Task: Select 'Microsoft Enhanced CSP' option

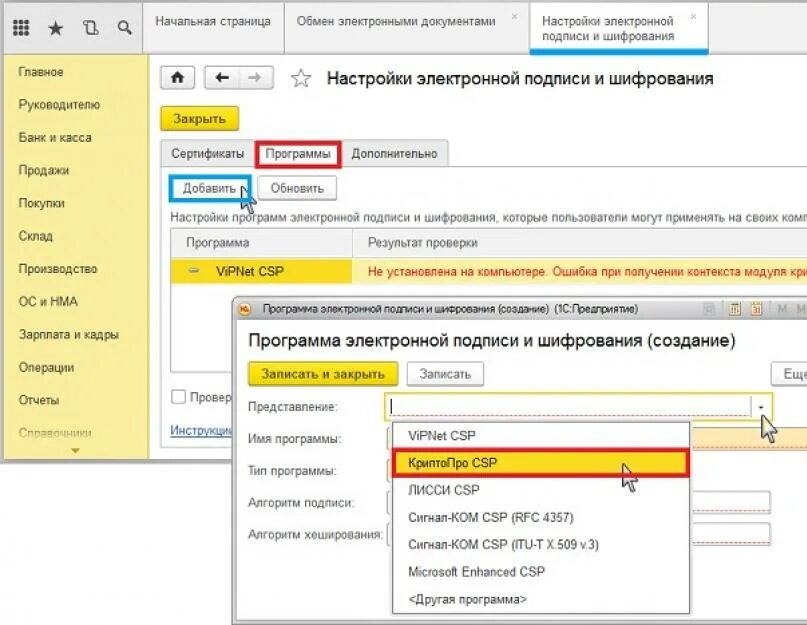Action: tap(540, 571)
